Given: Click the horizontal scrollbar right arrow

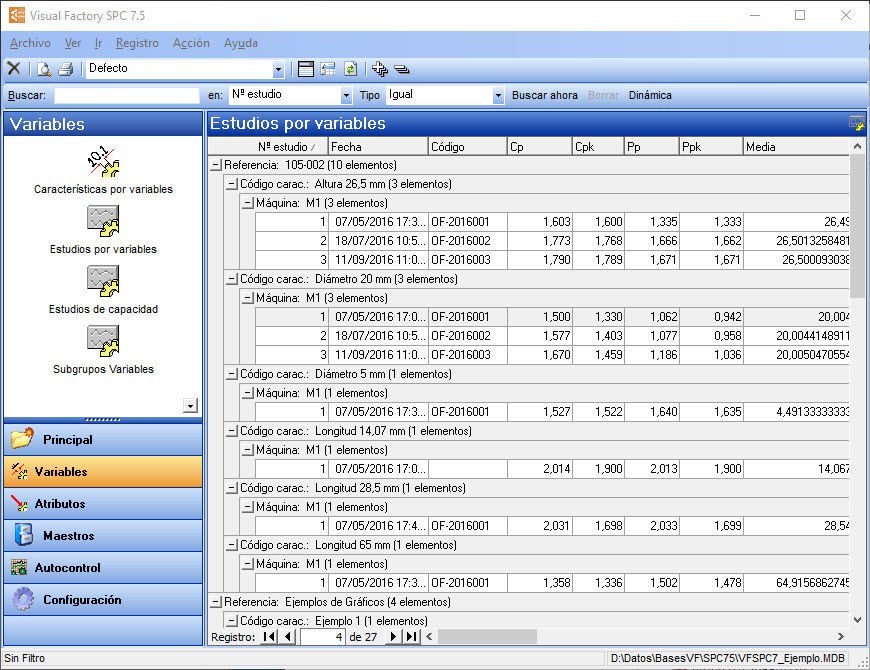Looking at the screenshot, I should pos(840,636).
